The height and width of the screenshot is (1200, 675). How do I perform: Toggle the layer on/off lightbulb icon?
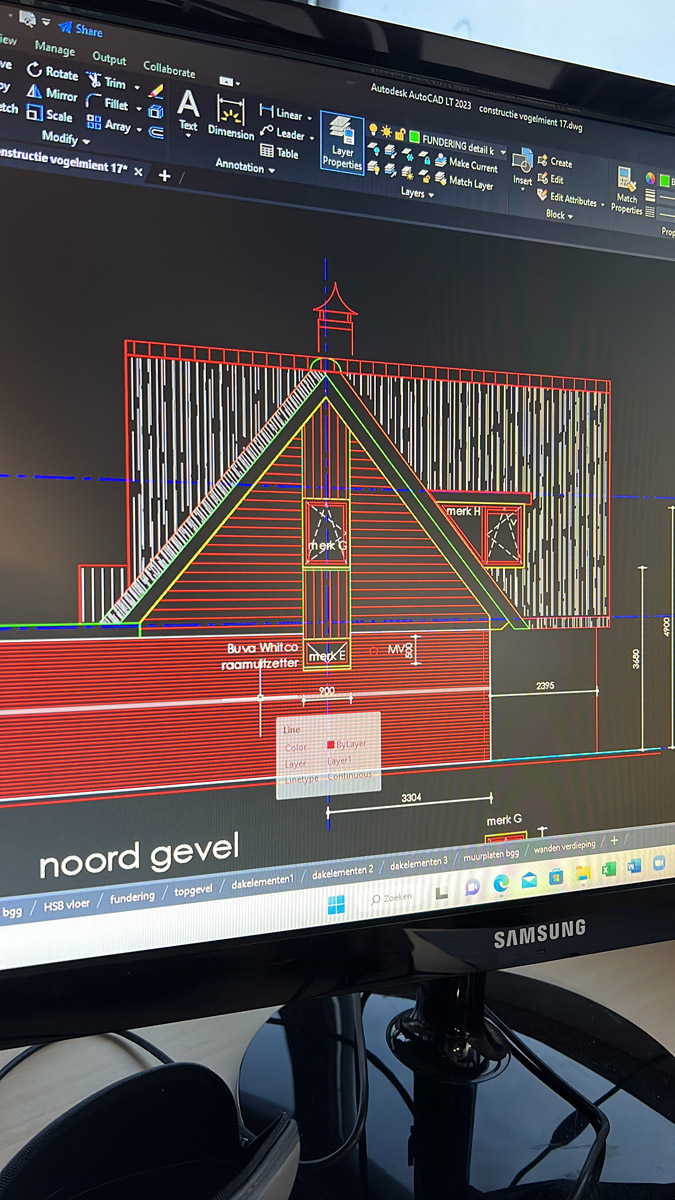[x=373, y=129]
